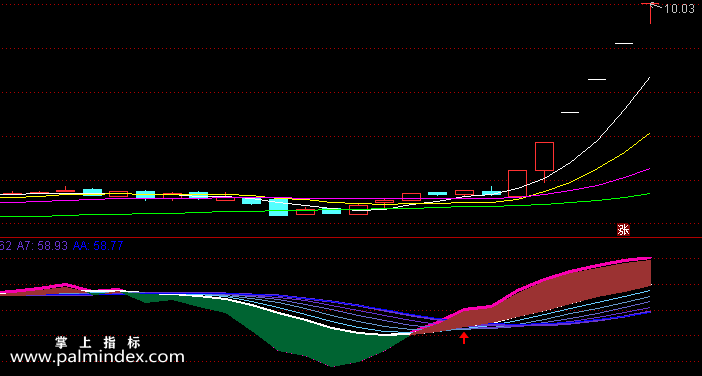702x376 pixels.
Task: Click the tall red candlestick body
Action: coord(544,157)
